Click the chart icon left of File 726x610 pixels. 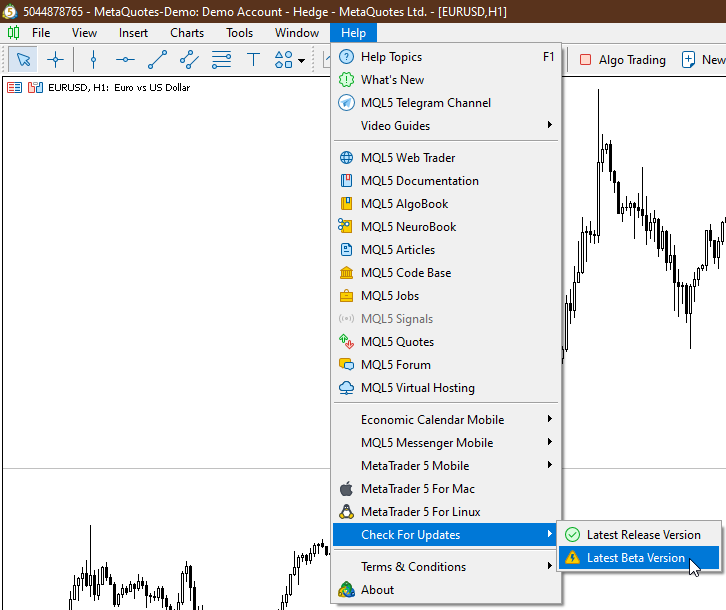click(13, 33)
